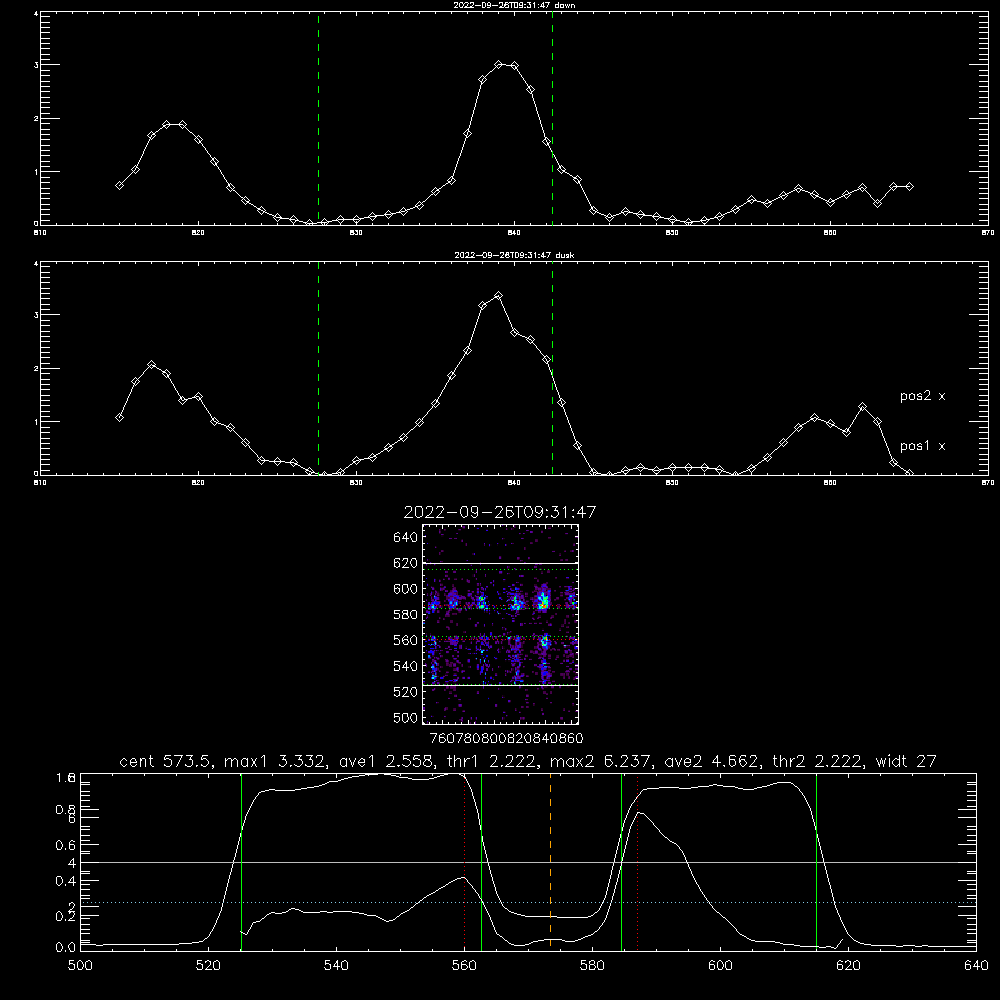Click the first diamond marker of the dusk curve
This screenshot has height=1000, width=1000.
119,418
